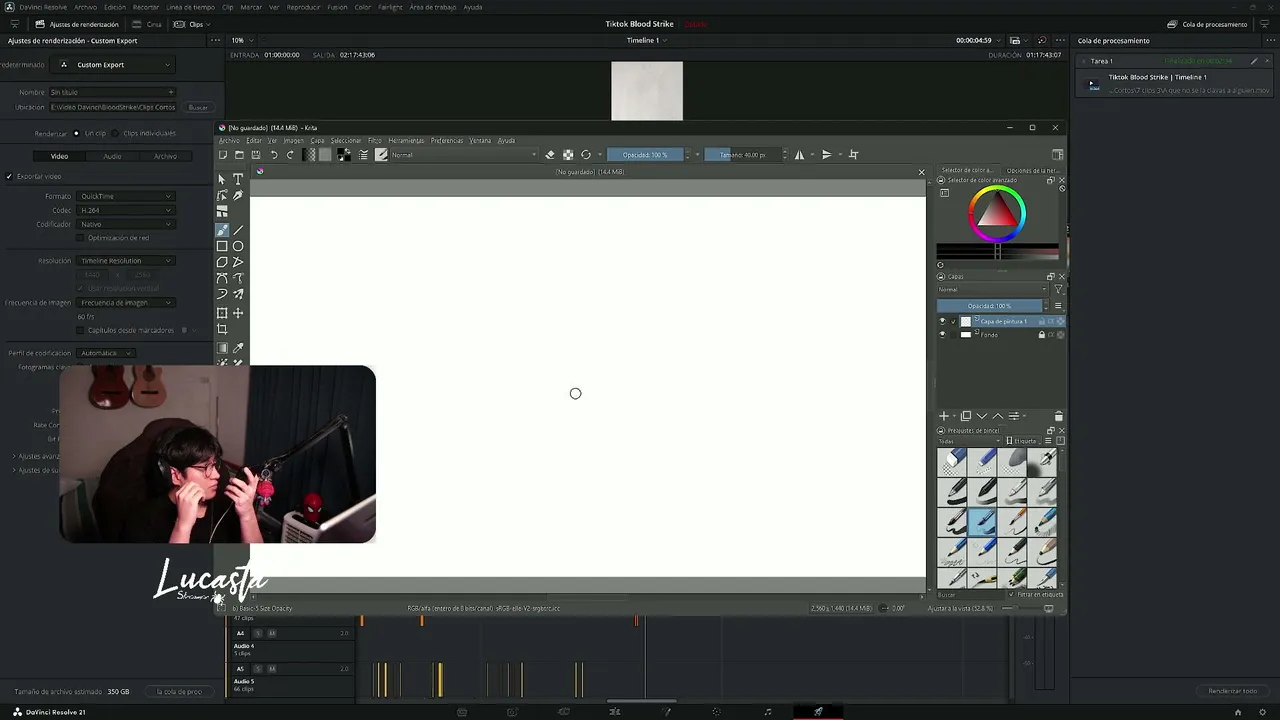Select the Polygon tool in Krita
The image size is (1280, 720).
[x=222, y=262]
